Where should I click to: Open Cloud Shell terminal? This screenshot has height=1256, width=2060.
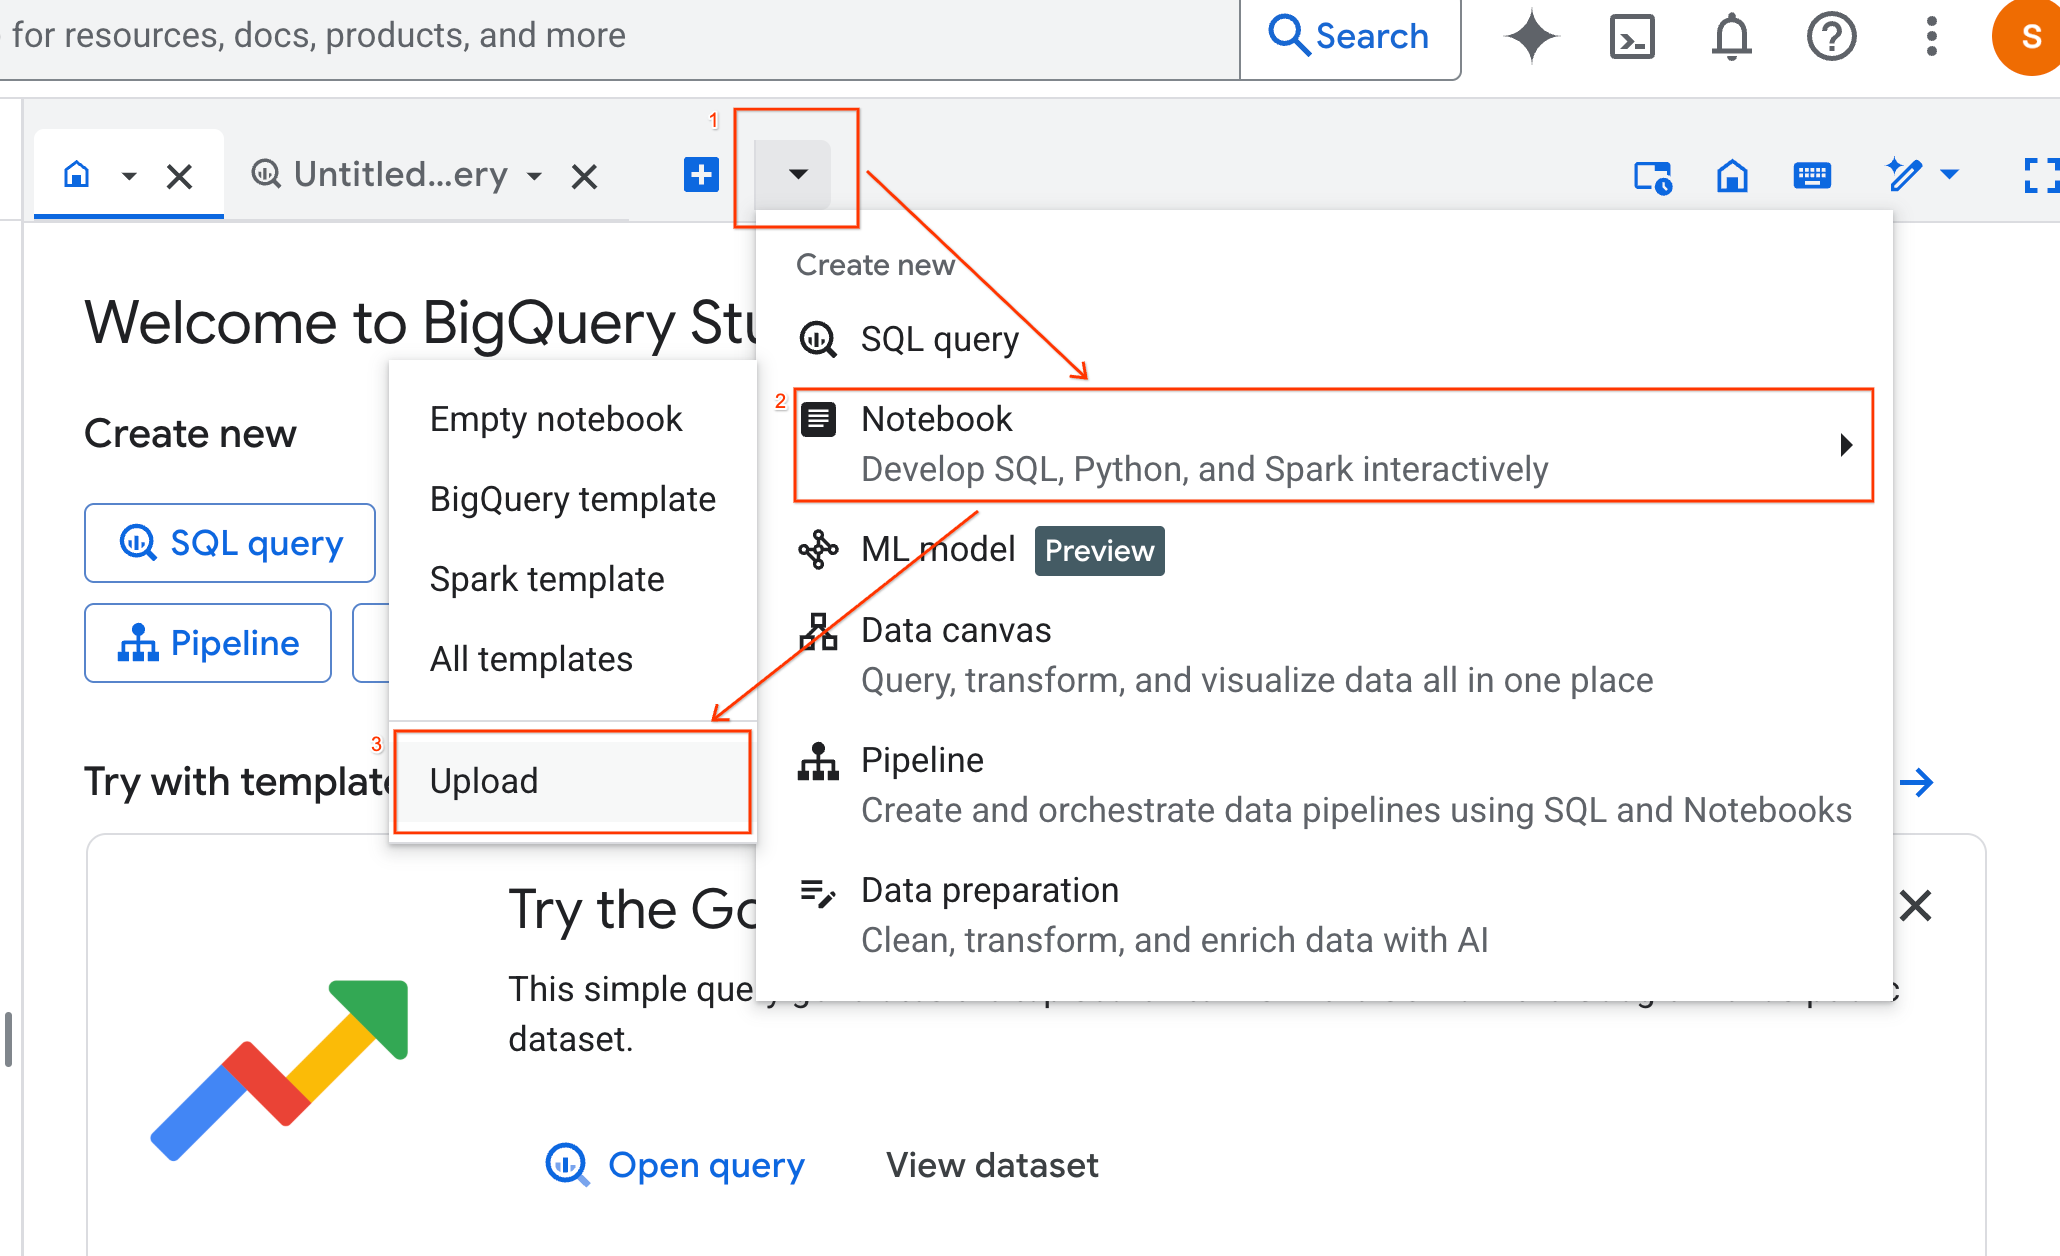(1631, 36)
